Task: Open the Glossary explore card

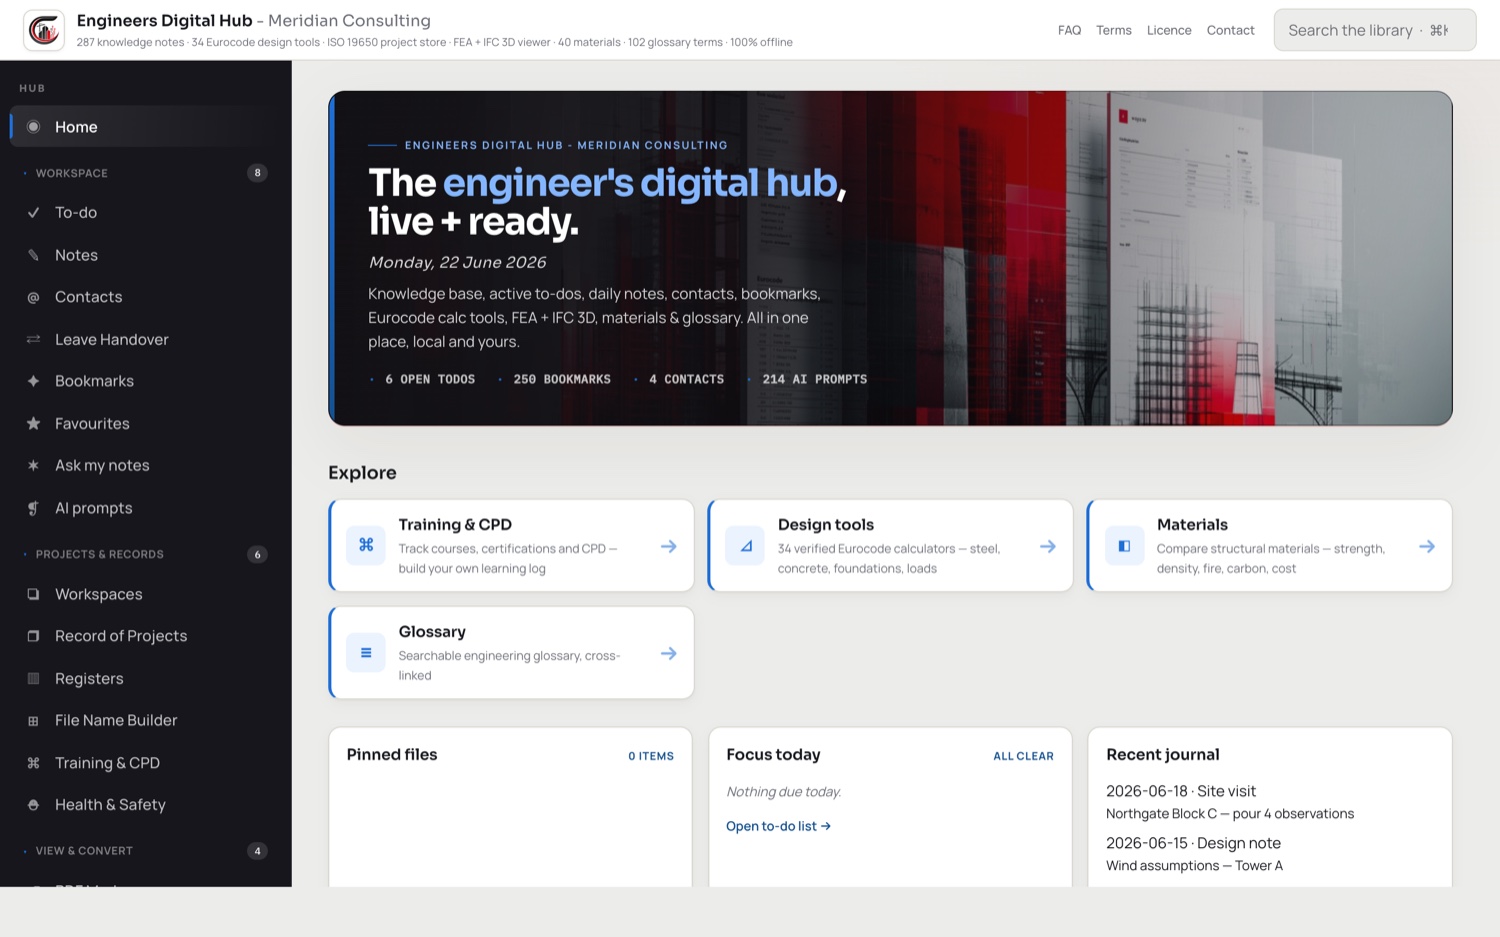Action: coord(511,653)
